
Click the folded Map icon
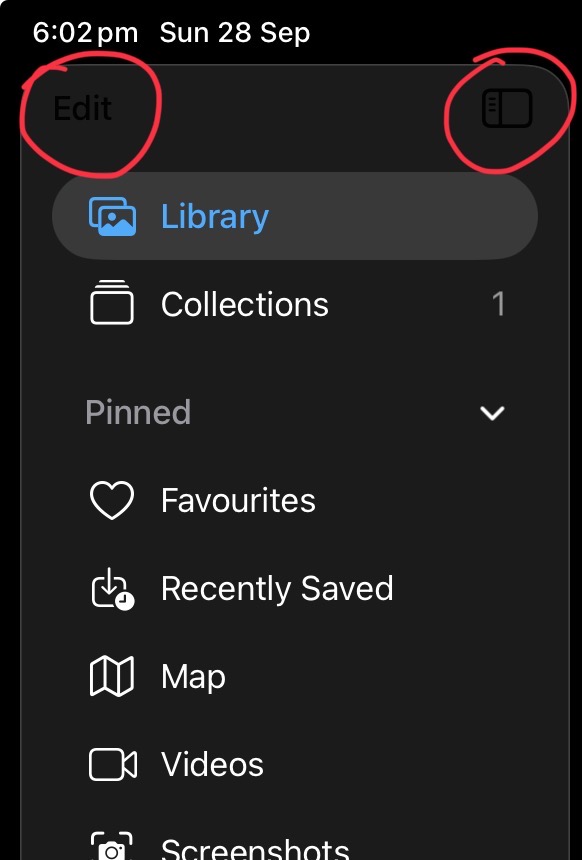click(x=112, y=676)
